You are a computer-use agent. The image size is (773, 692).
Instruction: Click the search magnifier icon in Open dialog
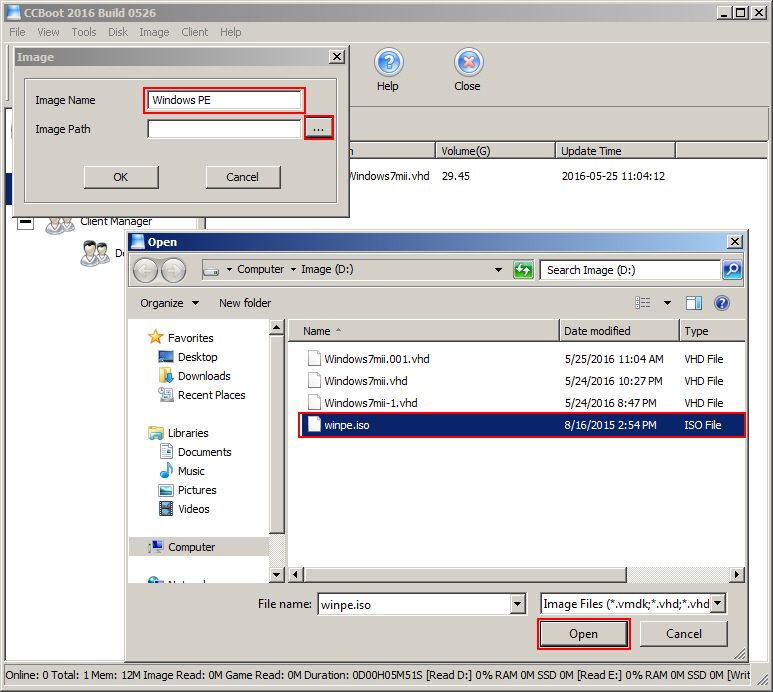click(732, 270)
